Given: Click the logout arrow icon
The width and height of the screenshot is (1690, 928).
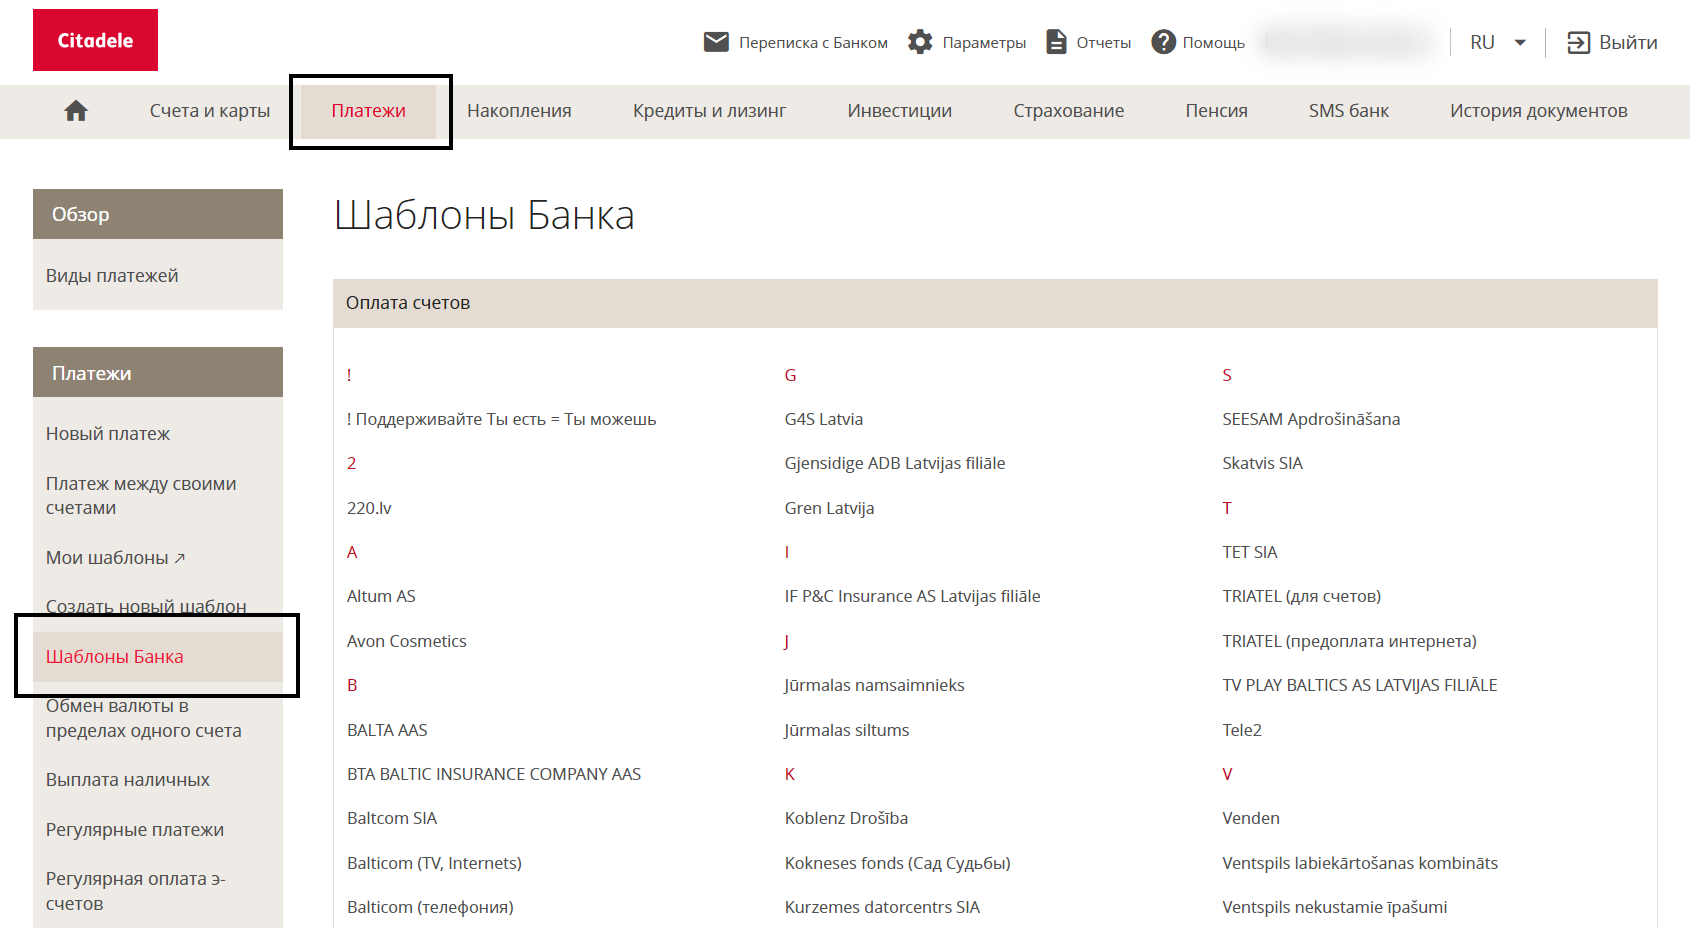Looking at the screenshot, I should click(1578, 42).
